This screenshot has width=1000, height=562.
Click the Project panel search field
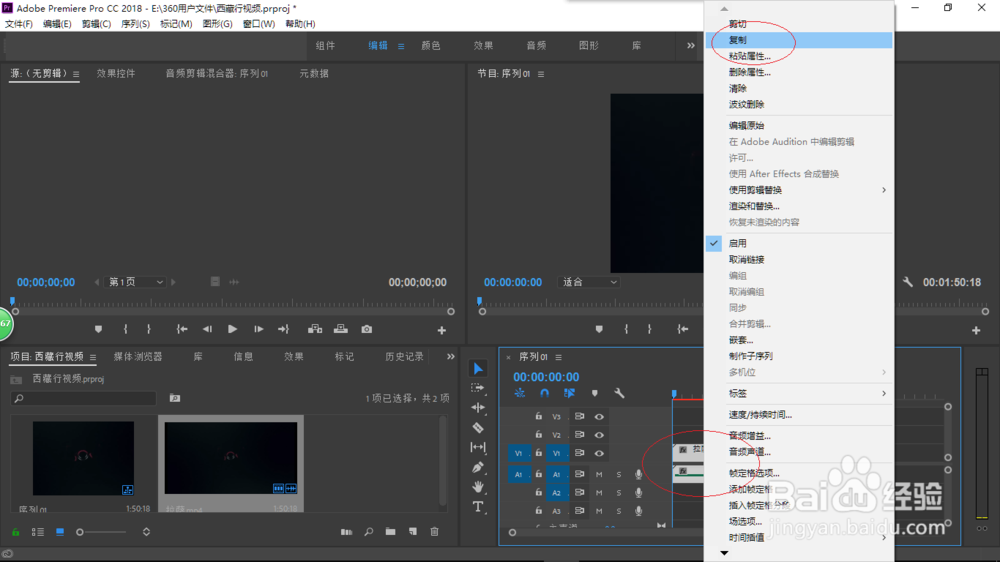pyautogui.click(x=84, y=398)
